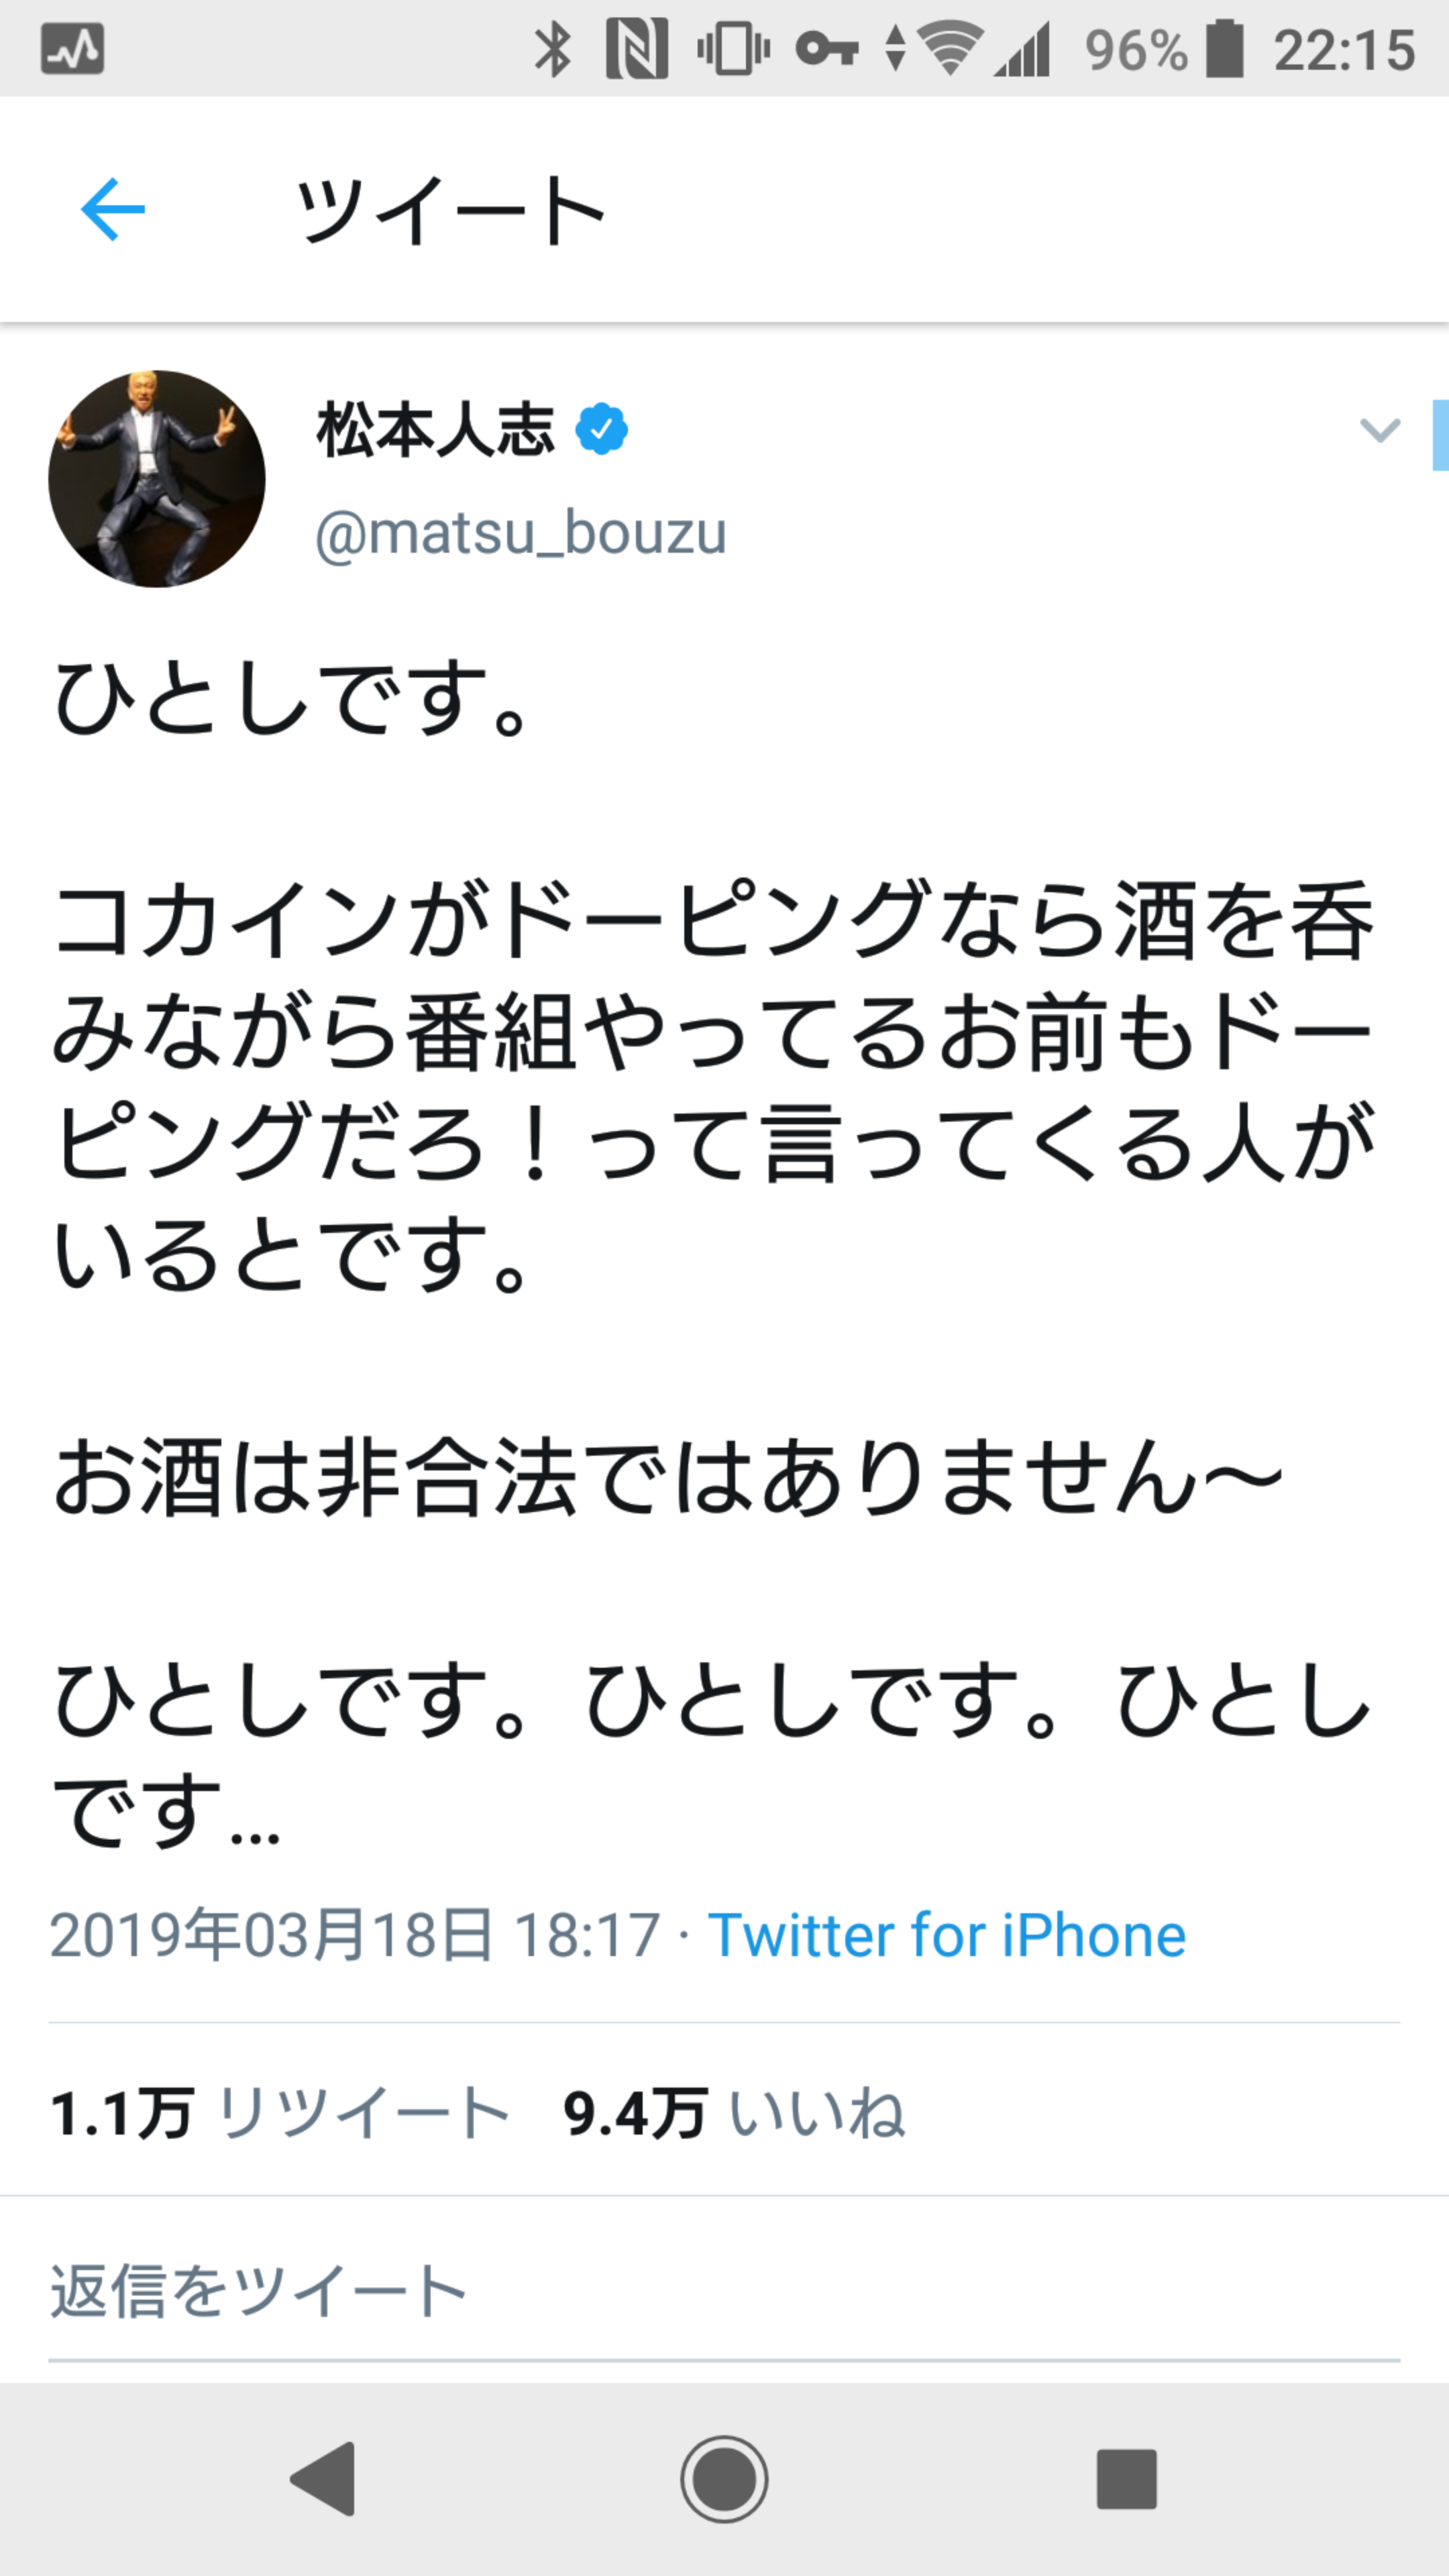The image size is (1449, 2576).
Task: Tap the Wi-Fi signal status icon
Action: [x=949, y=49]
